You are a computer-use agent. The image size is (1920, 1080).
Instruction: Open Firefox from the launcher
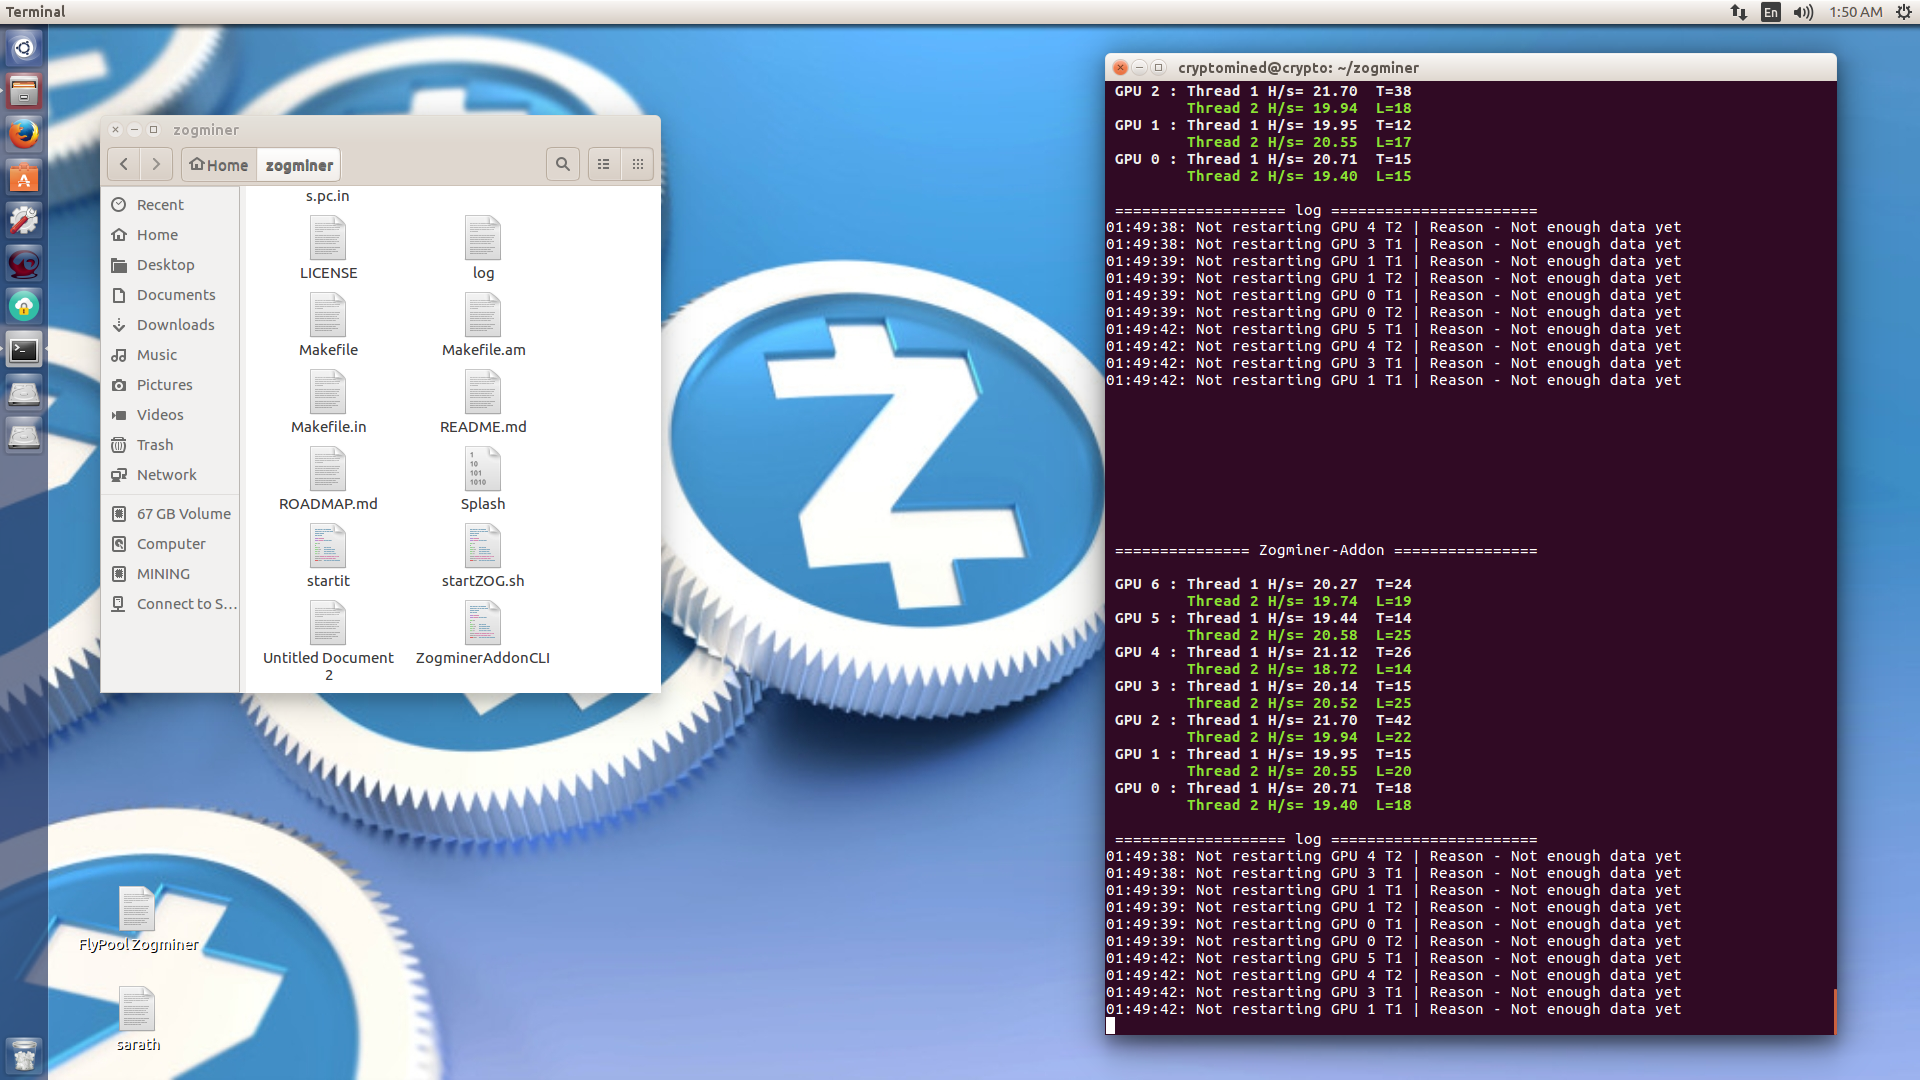coord(24,133)
